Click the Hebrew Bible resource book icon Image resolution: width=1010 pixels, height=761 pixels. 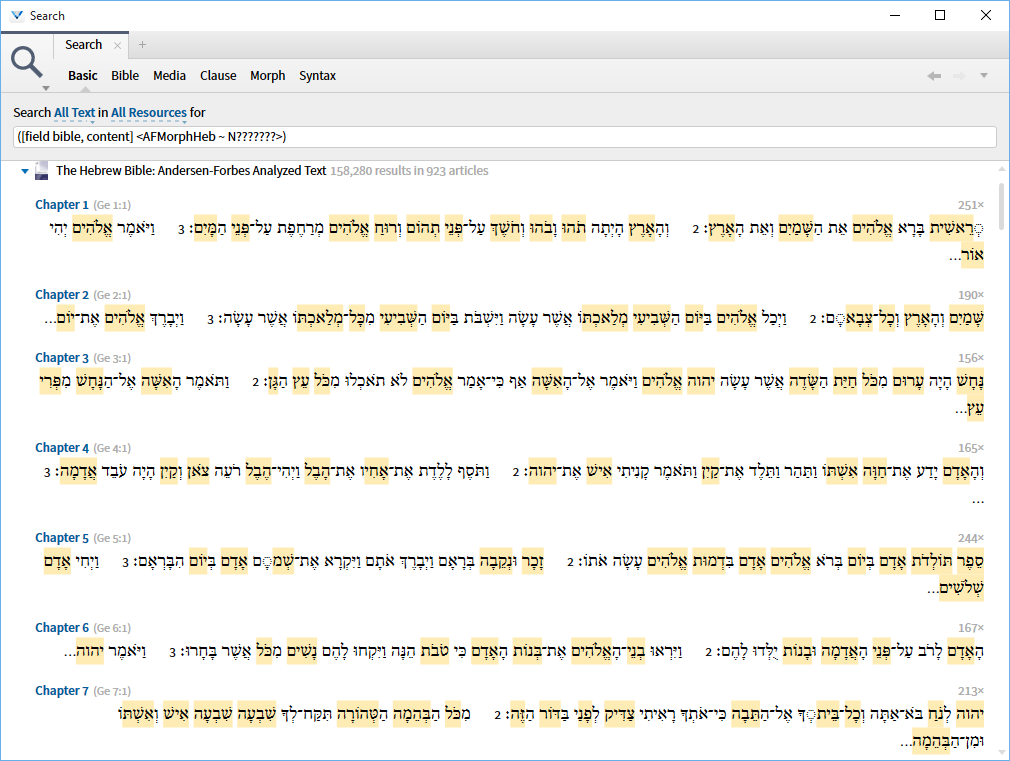[x=41, y=171]
